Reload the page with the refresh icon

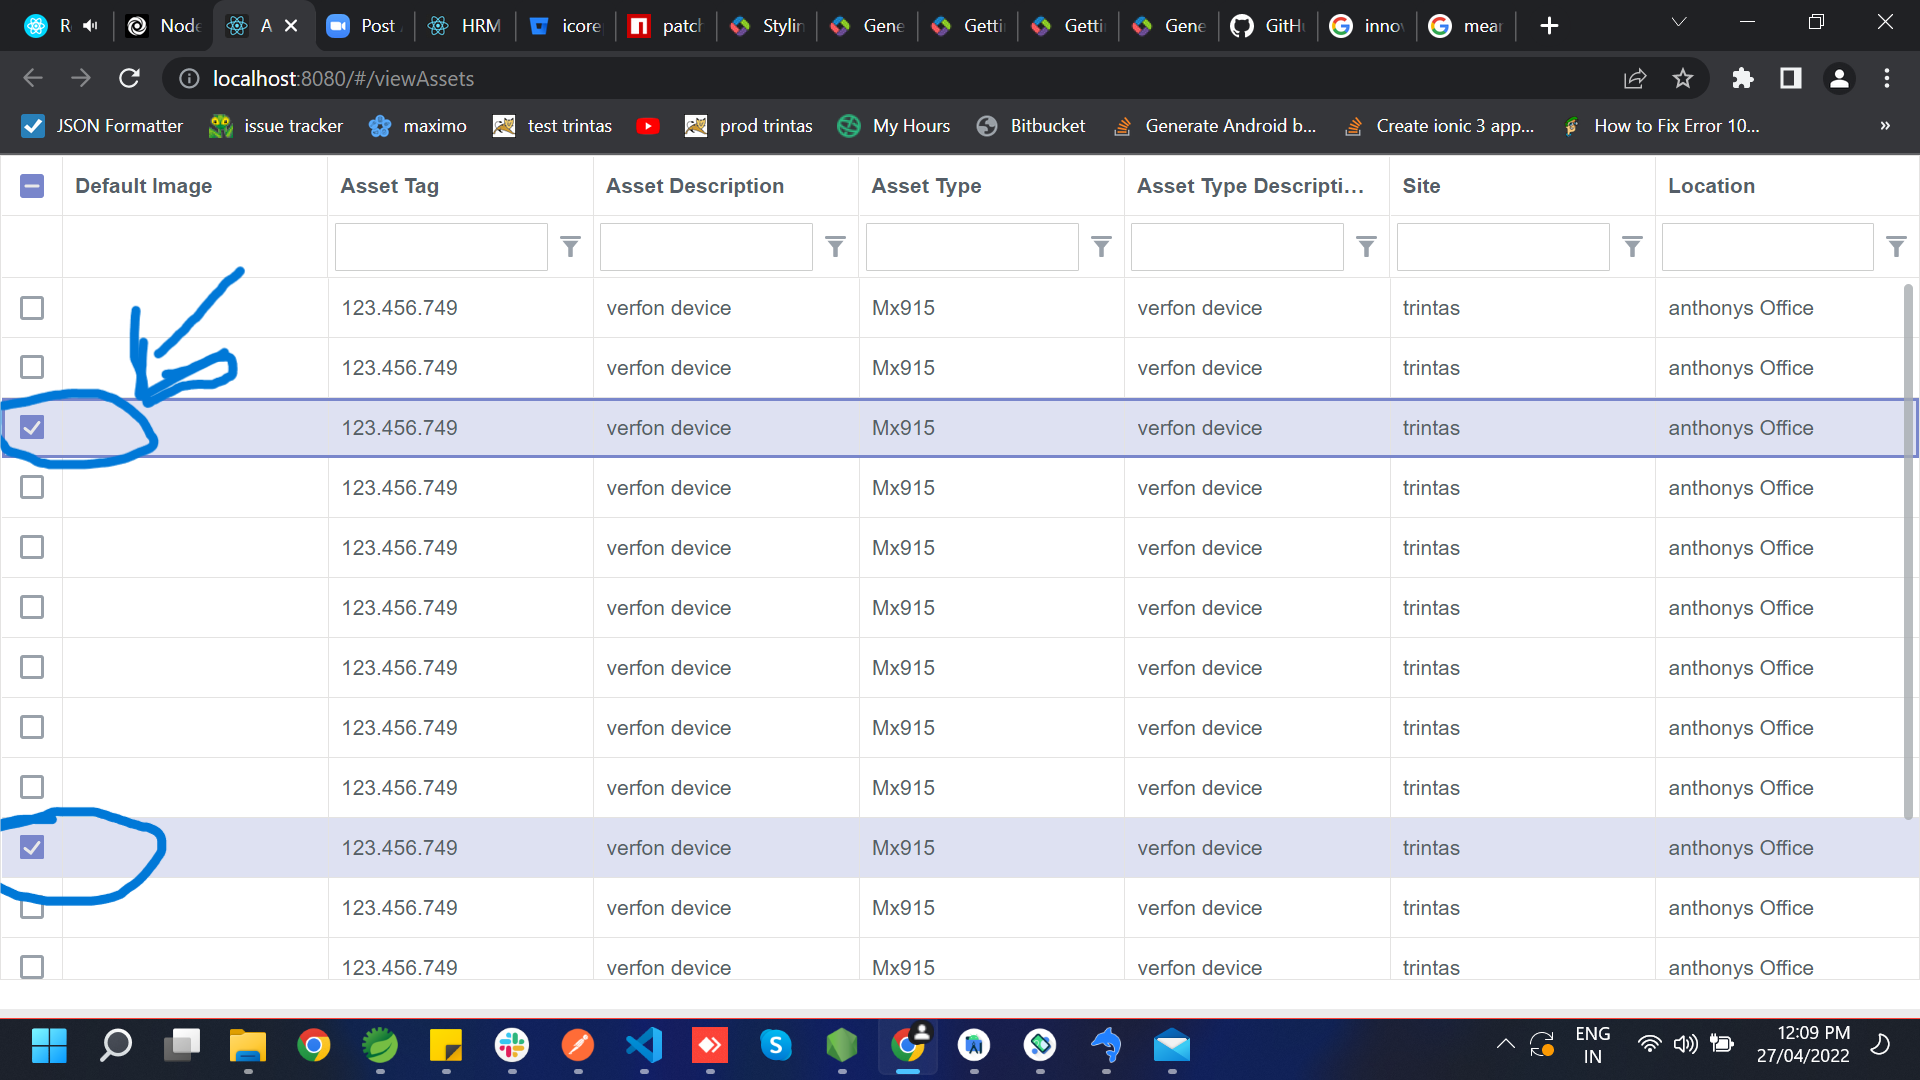click(130, 78)
